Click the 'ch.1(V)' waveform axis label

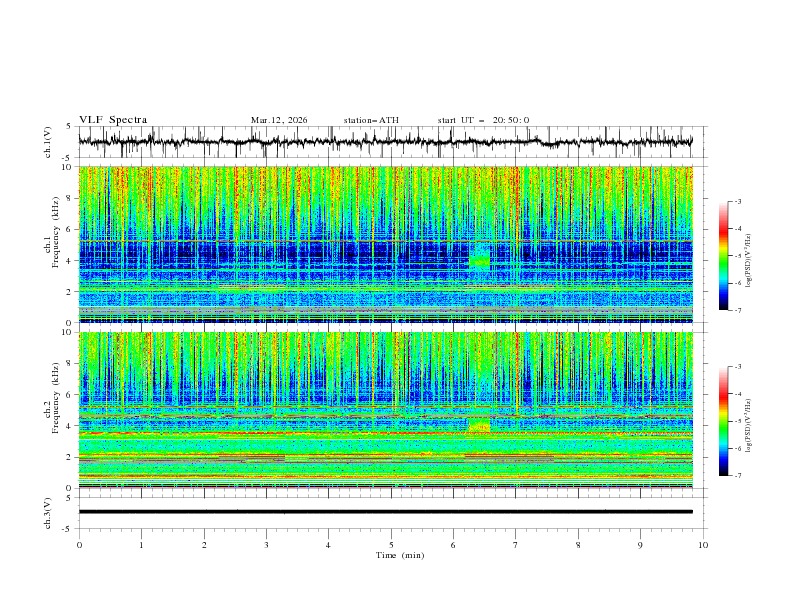pos(48,142)
